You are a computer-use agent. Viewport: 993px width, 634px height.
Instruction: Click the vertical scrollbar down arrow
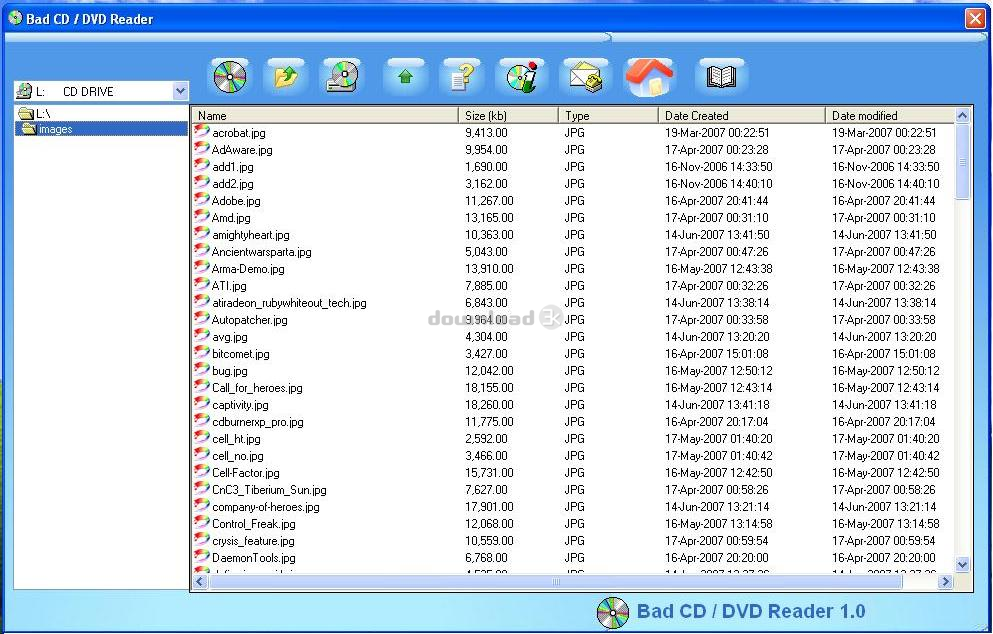(963, 564)
